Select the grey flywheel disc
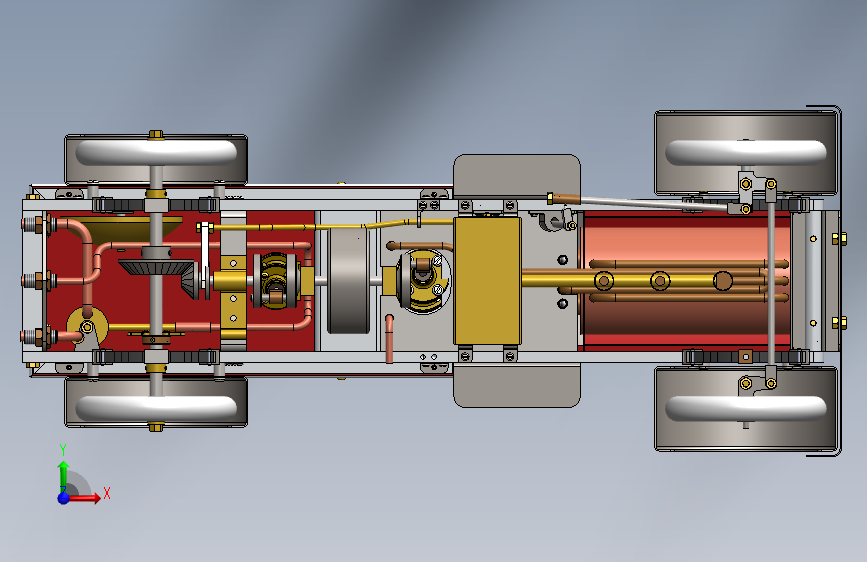867x562 pixels. coord(348,280)
